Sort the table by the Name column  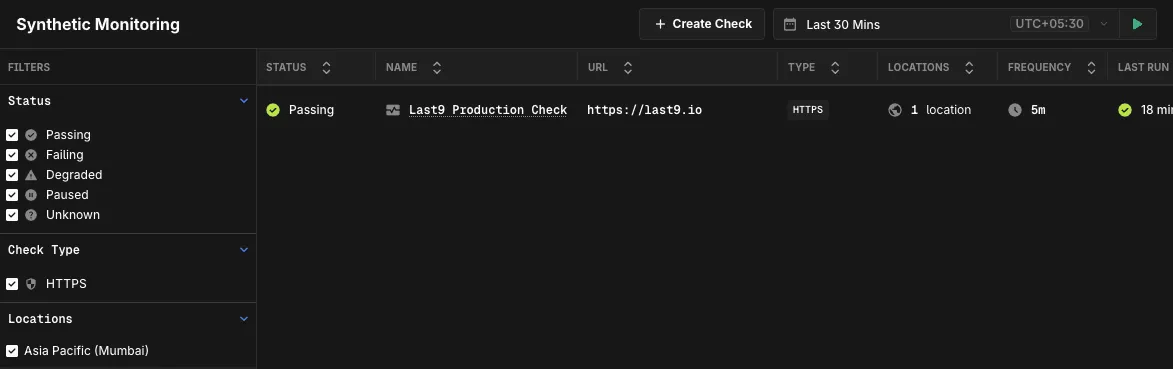[x=437, y=67]
